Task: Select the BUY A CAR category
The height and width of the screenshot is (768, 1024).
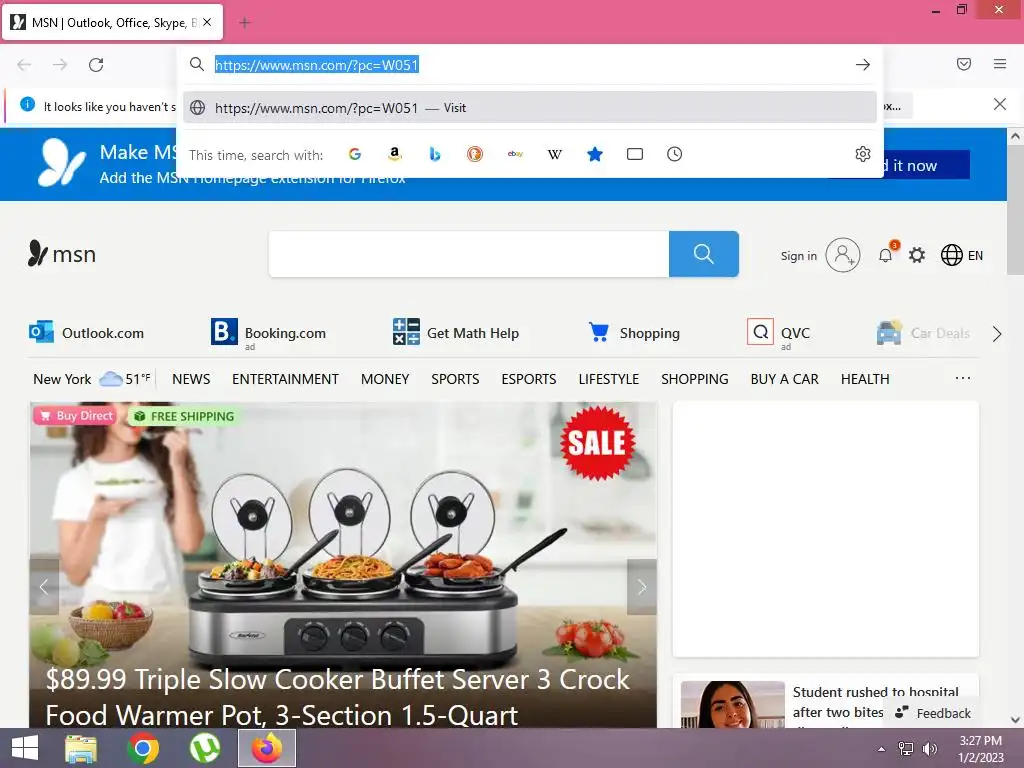Action: [x=784, y=379]
